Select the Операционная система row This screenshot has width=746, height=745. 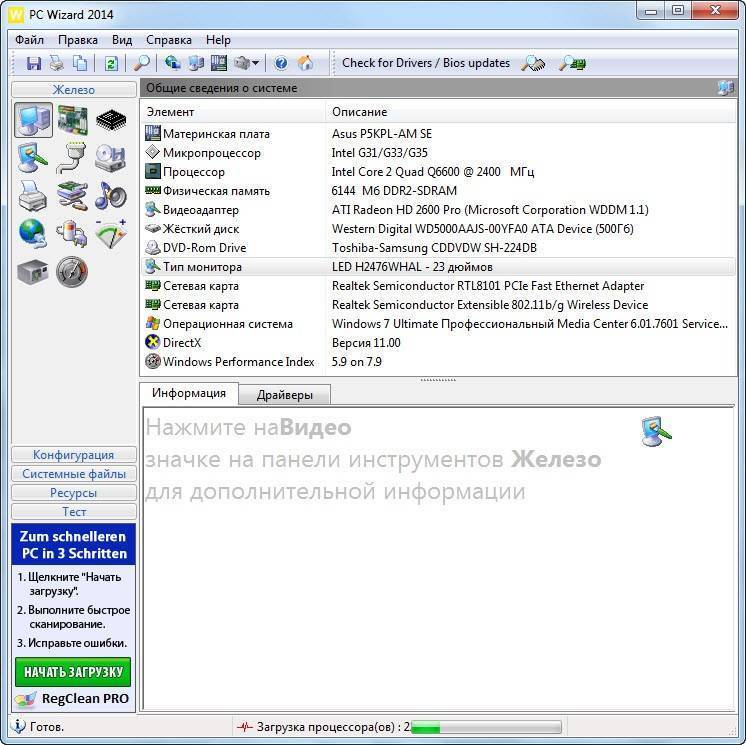pyautogui.click(x=439, y=324)
